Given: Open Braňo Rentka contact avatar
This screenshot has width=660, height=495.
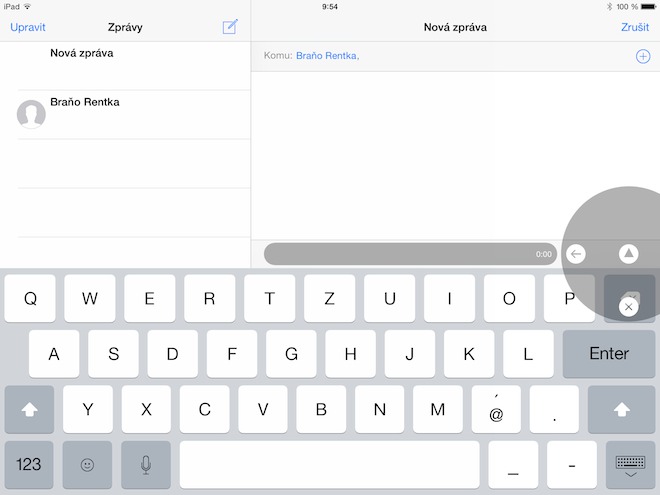Looking at the screenshot, I should pyautogui.click(x=31, y=114).
